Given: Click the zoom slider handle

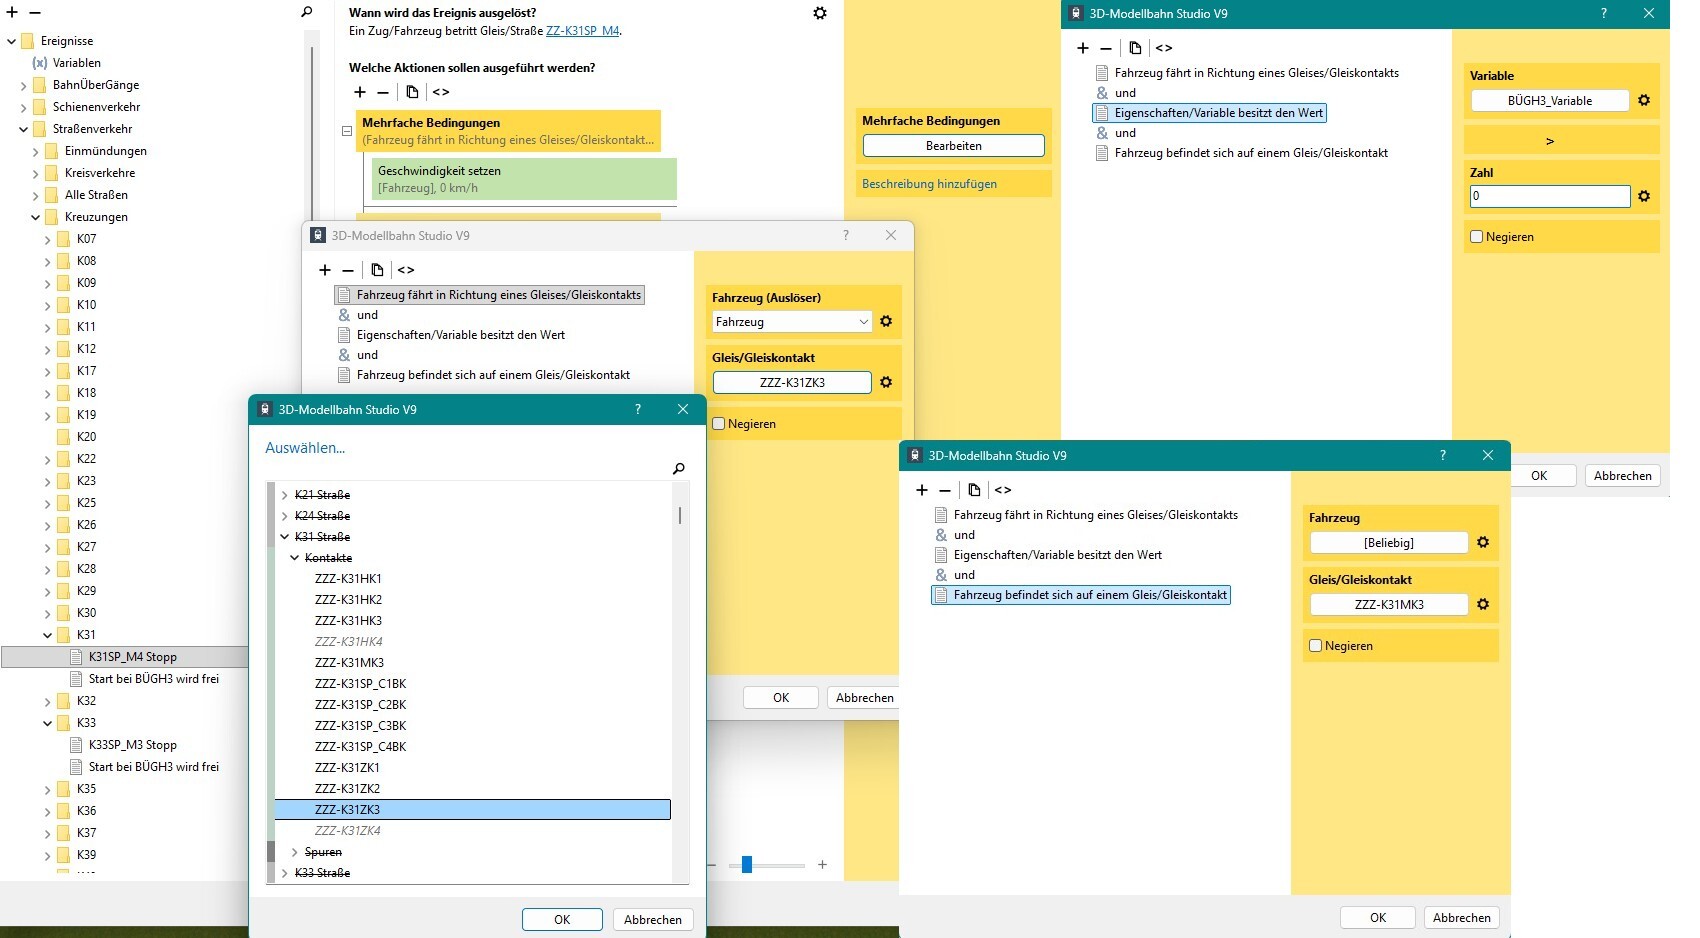Looking at the screenshot, I should click(x=746, y=865).
